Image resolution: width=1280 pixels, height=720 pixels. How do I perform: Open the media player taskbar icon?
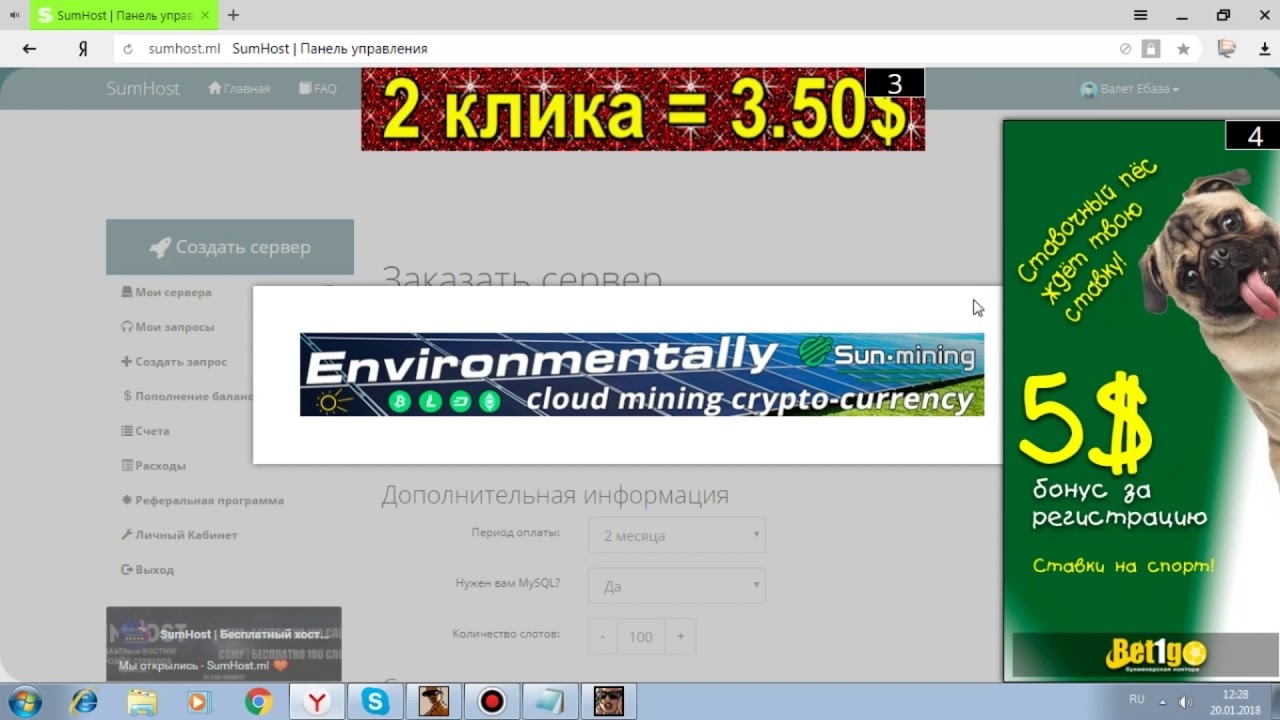[198, 701]
